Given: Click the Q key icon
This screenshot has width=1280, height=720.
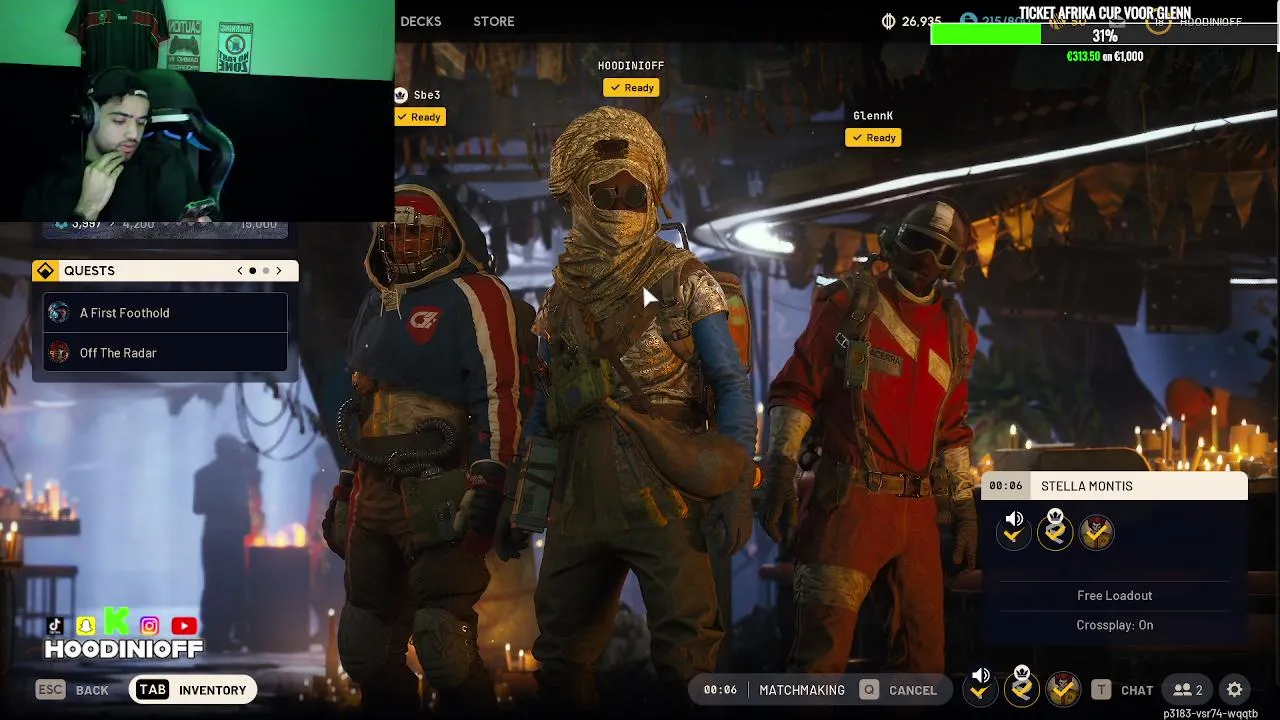Looking at the screenshot, I should pos(869,690).
